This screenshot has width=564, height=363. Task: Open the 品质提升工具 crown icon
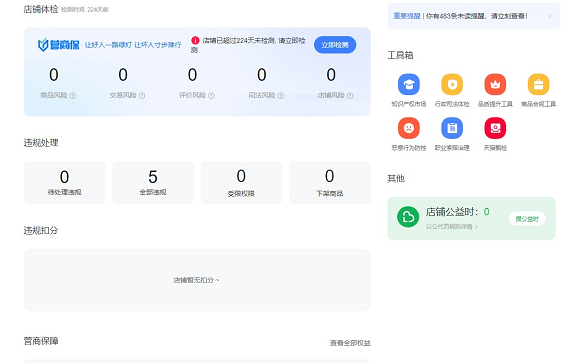click(x=495, y=85)
